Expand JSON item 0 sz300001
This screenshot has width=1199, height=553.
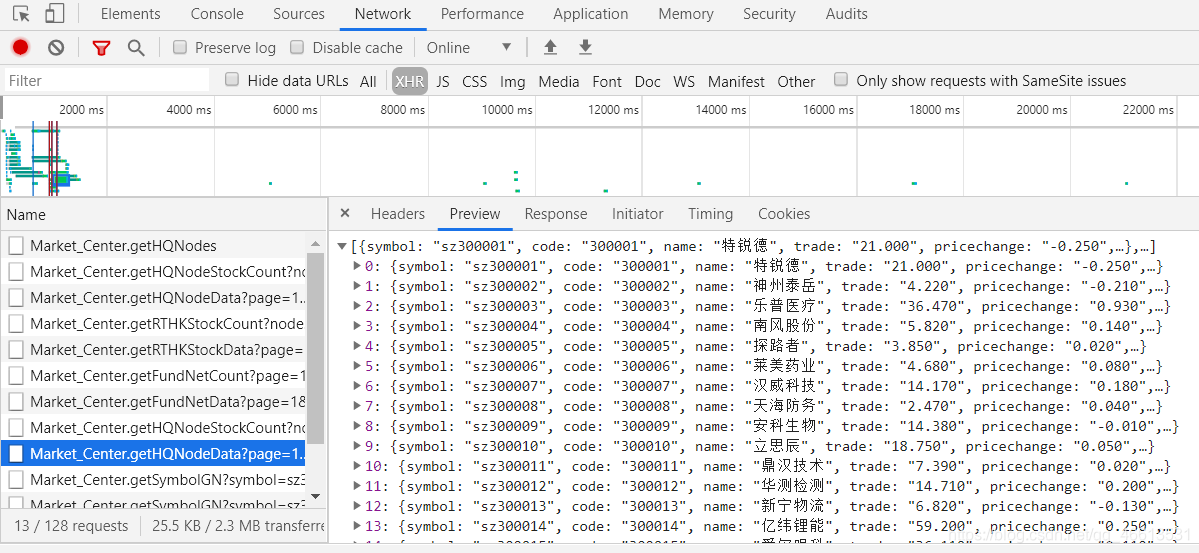(357, 266)
